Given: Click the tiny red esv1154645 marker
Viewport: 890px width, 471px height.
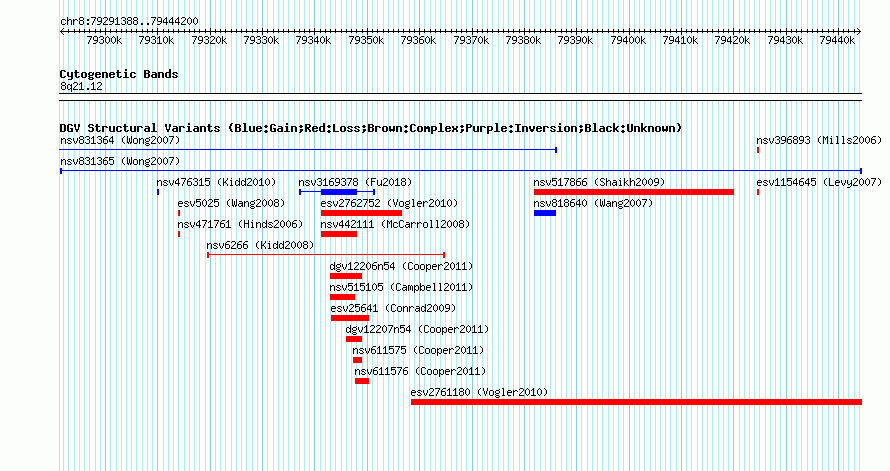Looking at the screenshot, I should [x=758, y=192].
